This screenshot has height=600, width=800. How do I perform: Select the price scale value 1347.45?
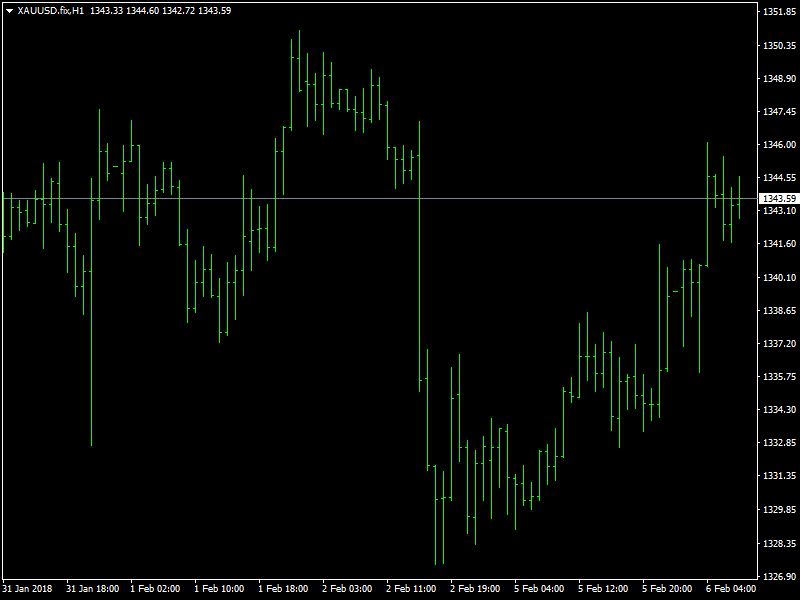(779, 112)
